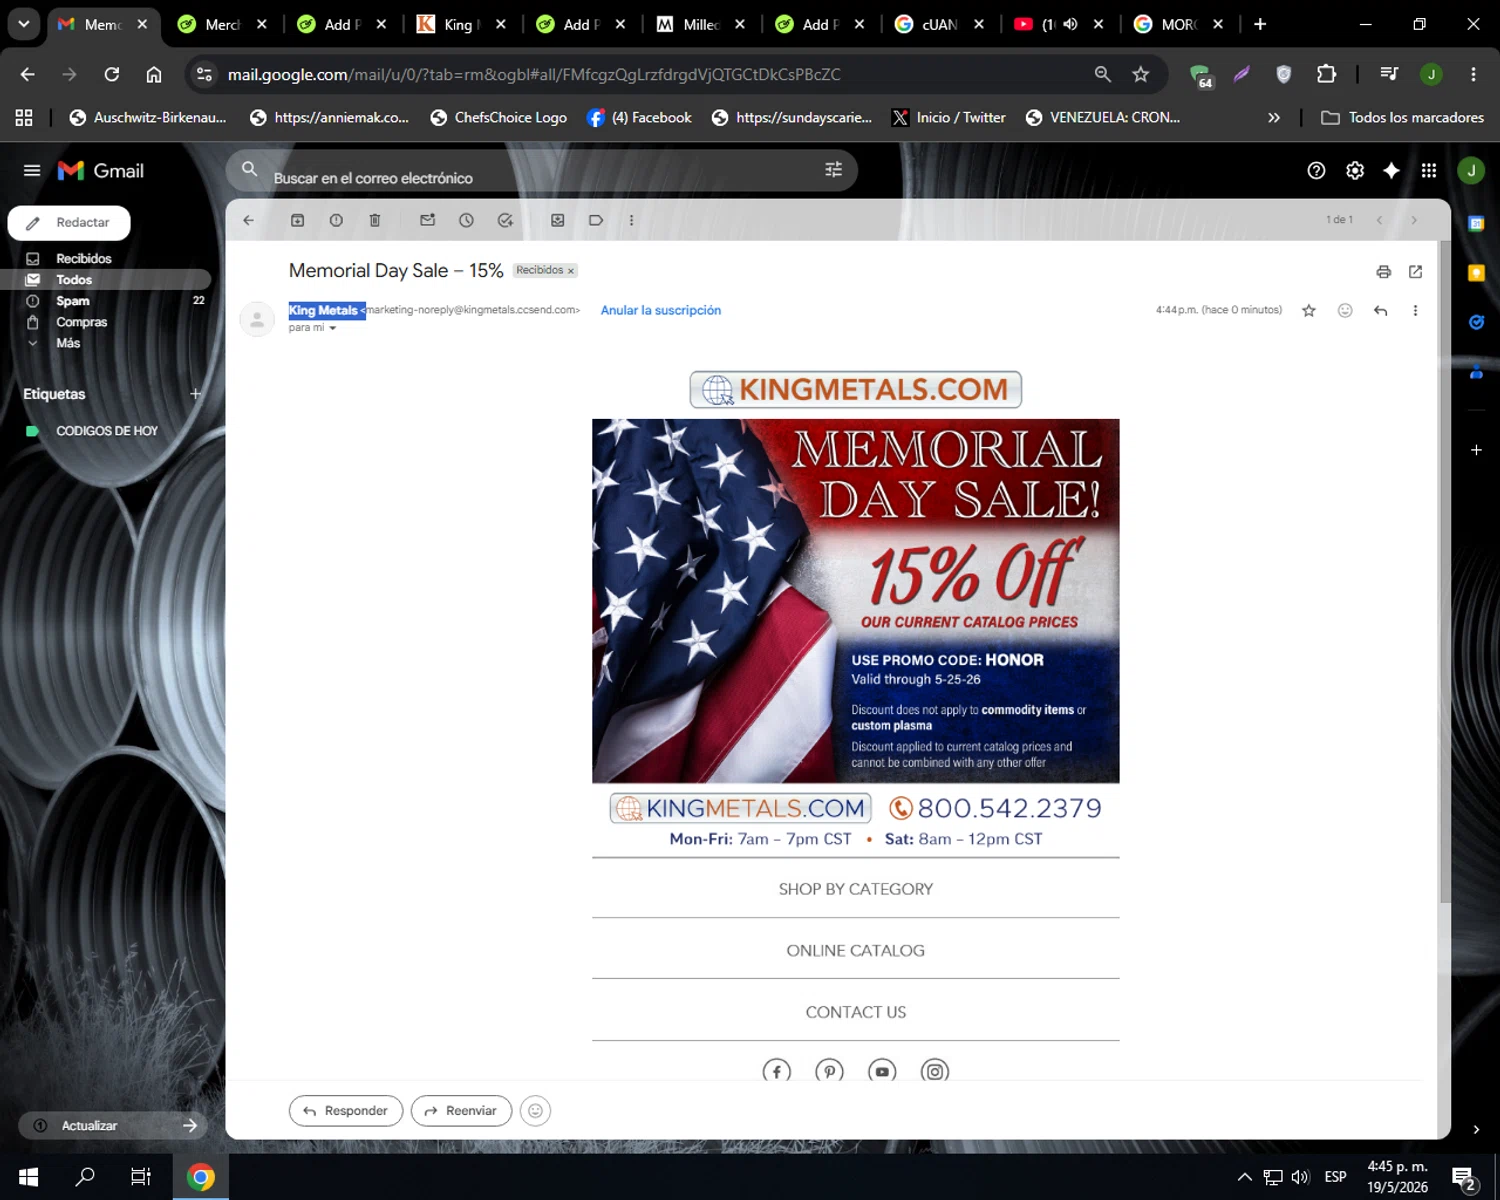Screen dimensions: 1500x1200
Task: Mark the email as unread
Action: [428, 220]
